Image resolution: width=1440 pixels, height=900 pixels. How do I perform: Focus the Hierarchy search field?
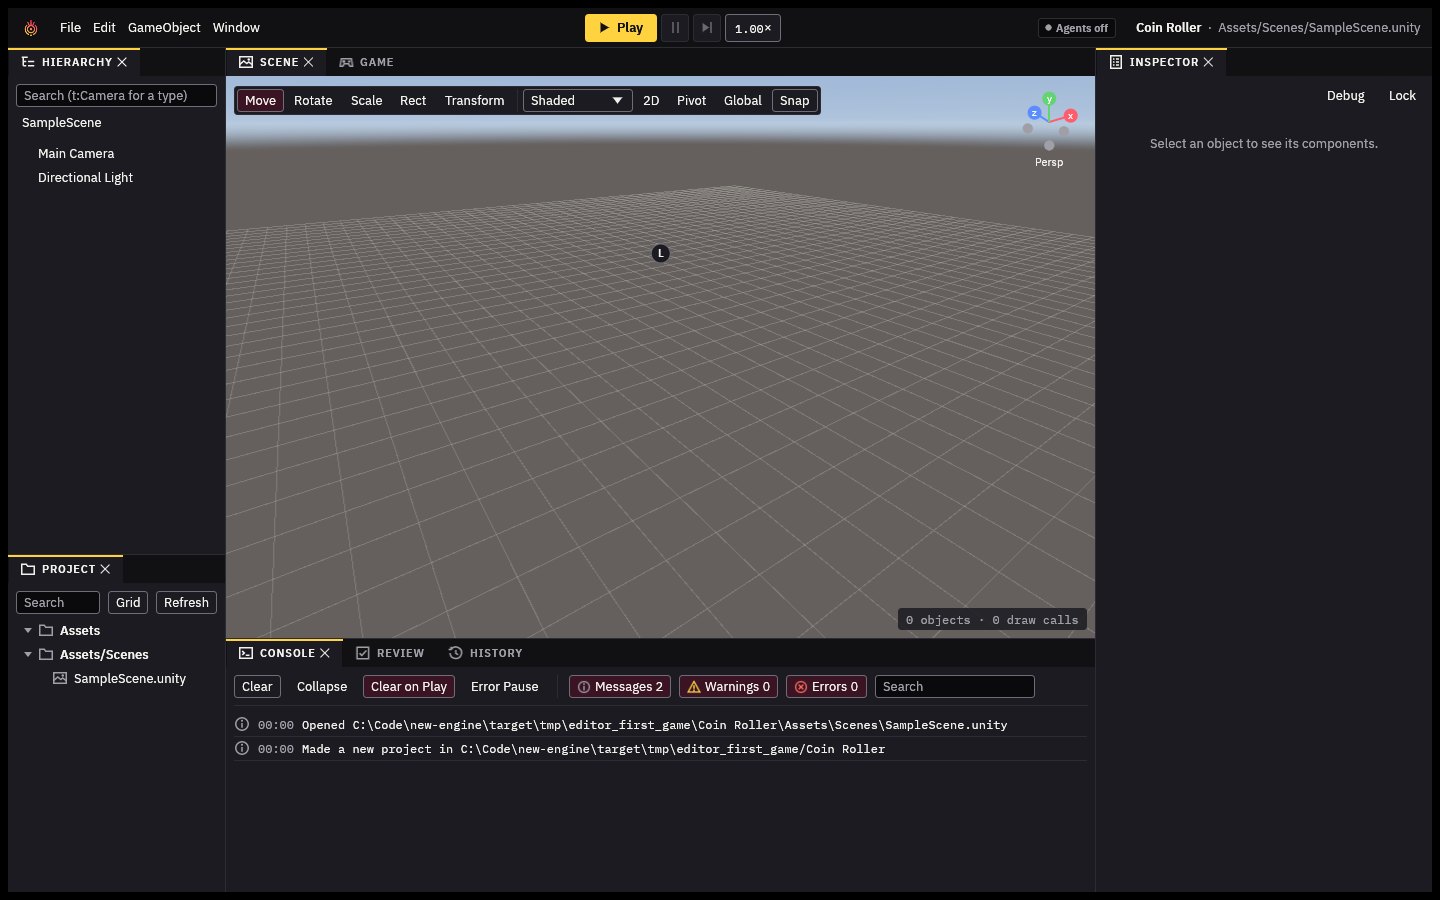click(x=116, y=95)
